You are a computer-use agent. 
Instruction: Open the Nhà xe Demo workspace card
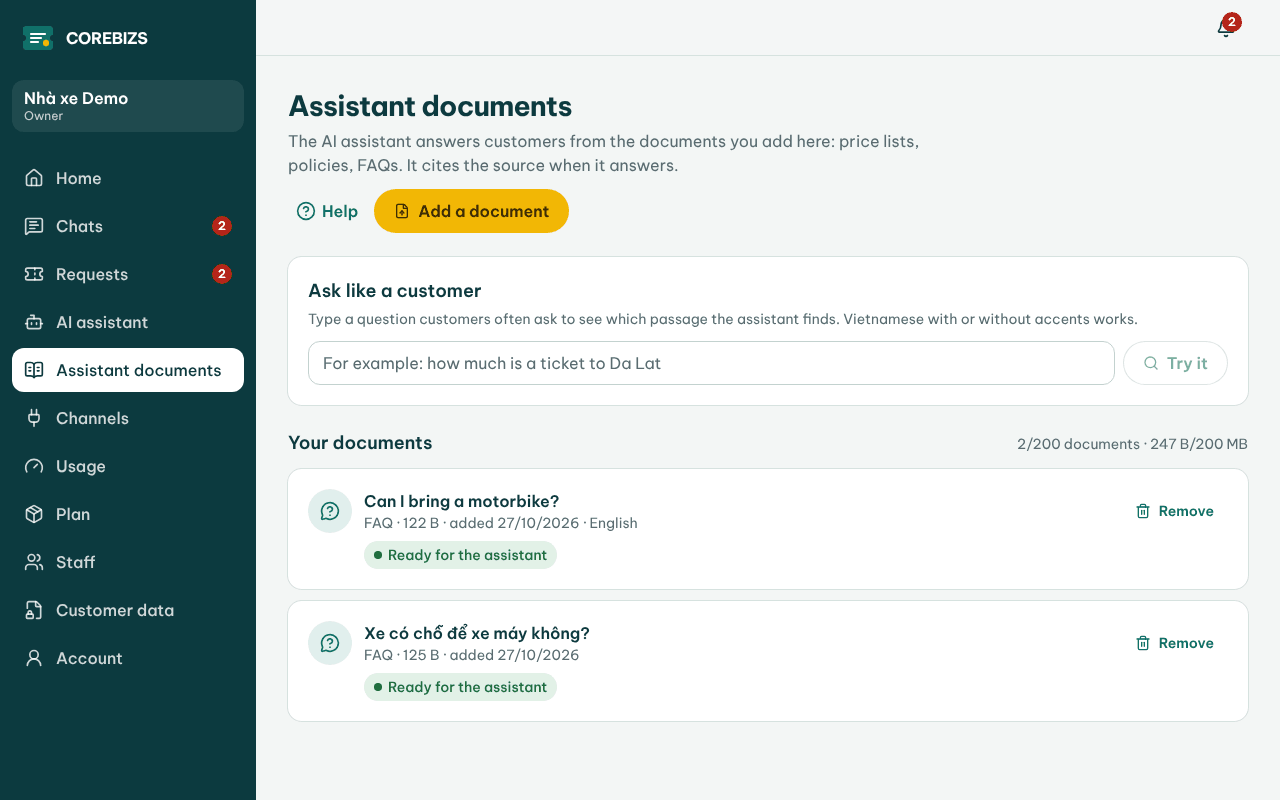tap(128, 106)
